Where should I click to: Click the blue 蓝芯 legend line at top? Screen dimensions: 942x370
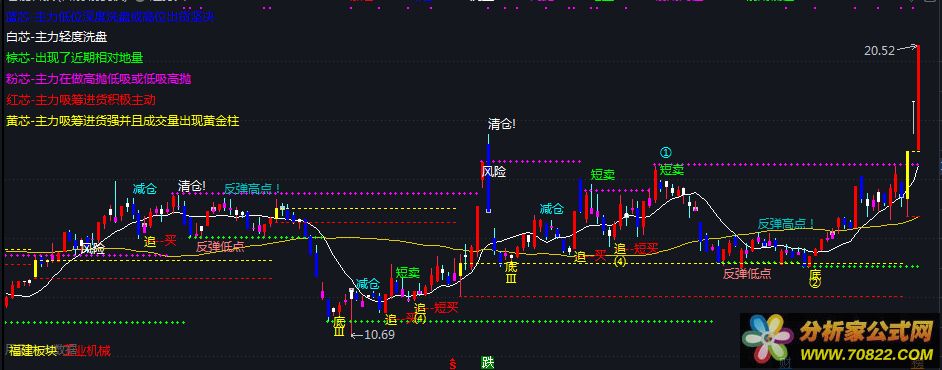pyautogui.click(x=110, y=17)
